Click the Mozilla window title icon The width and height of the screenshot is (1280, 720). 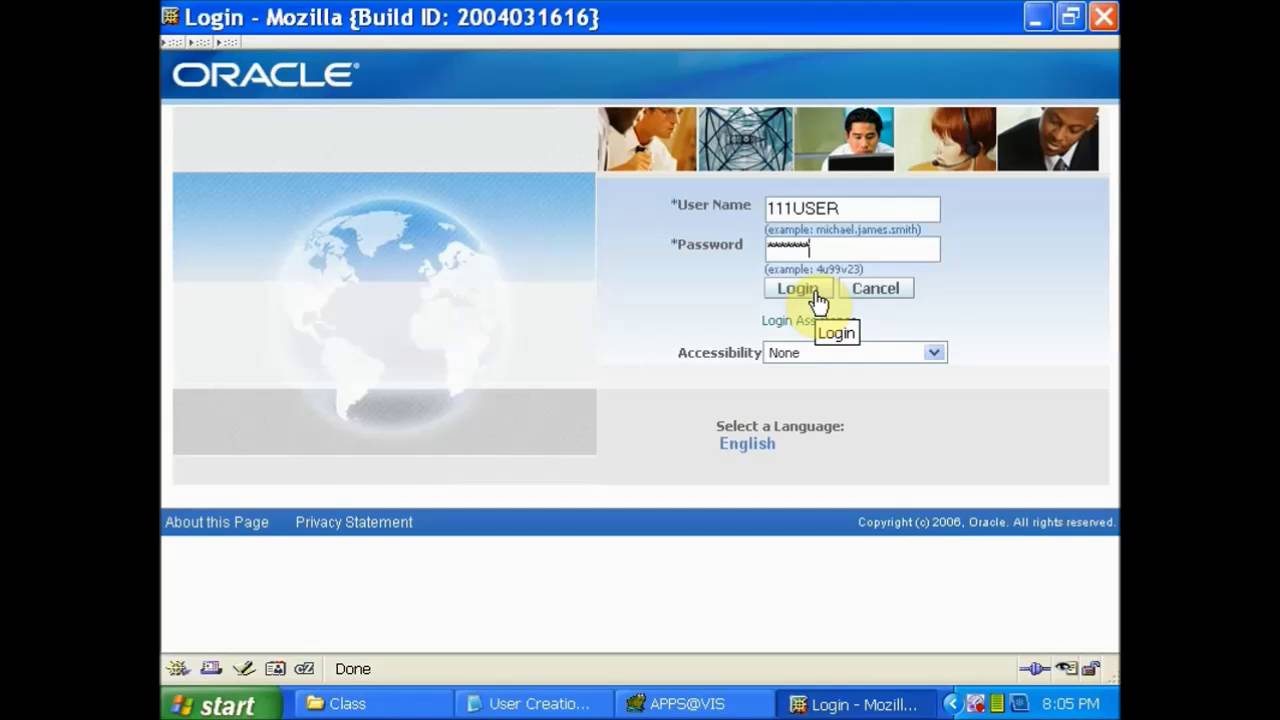[171, 16]
